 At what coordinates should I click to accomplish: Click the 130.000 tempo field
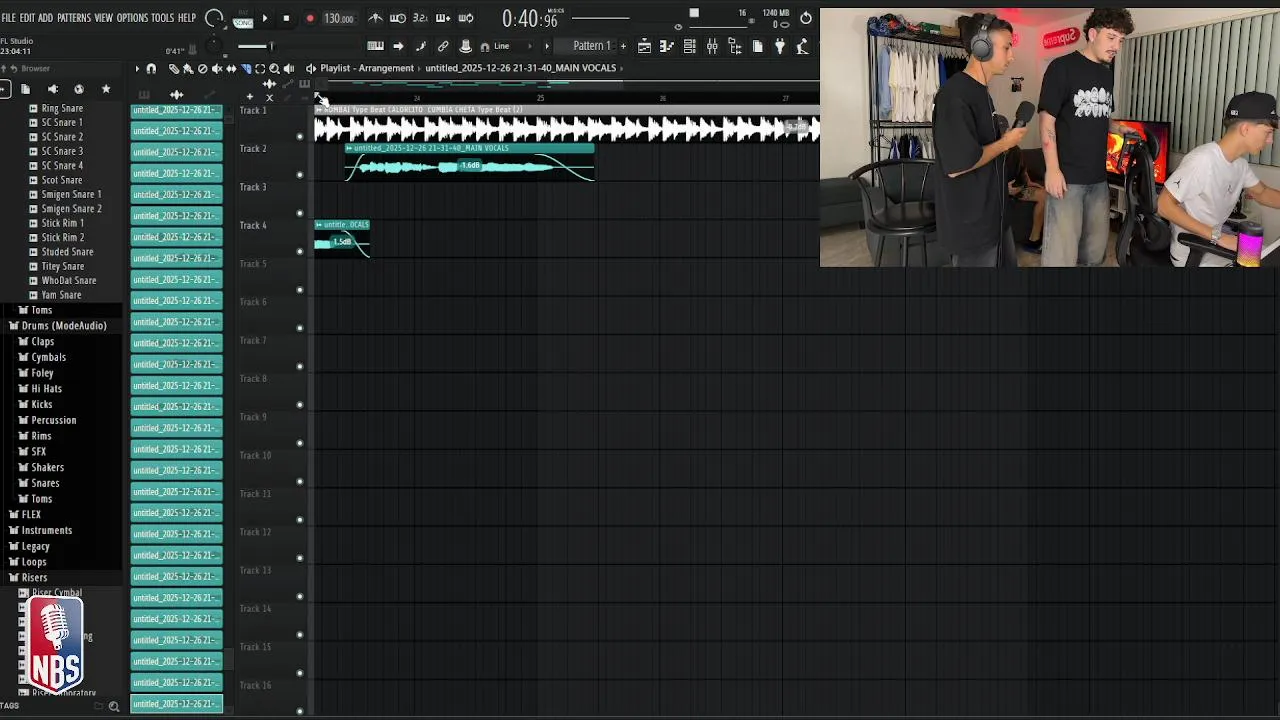[x=339, y=18]
